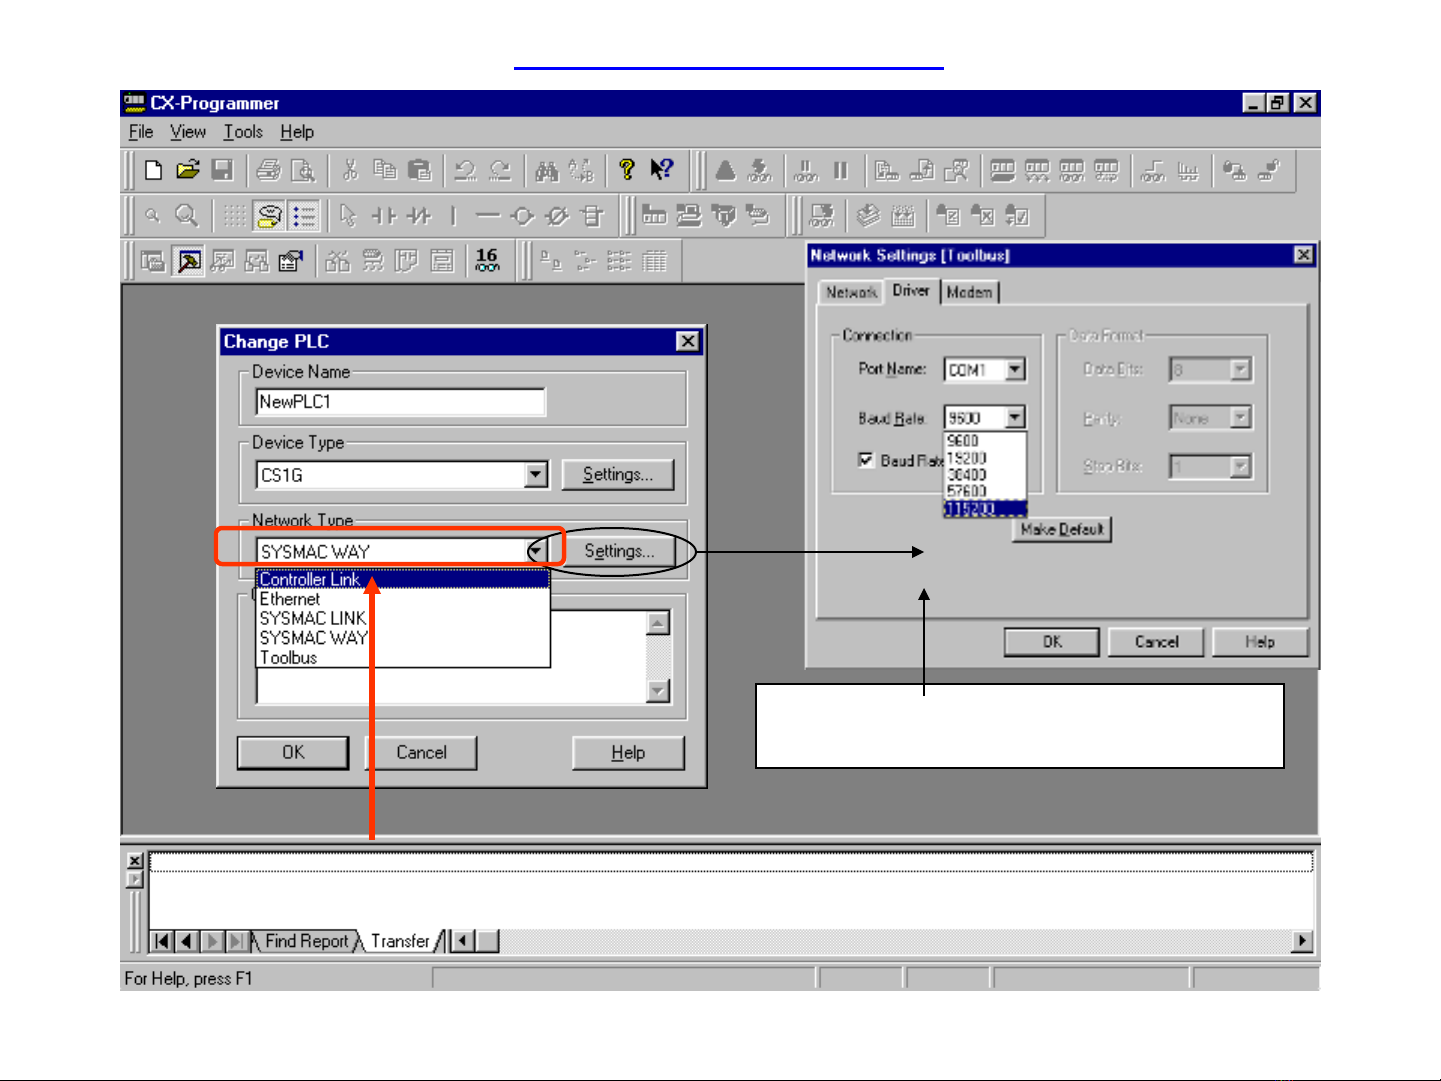
Task: Select the new closed coil tool
Action: tap(557, 215)
